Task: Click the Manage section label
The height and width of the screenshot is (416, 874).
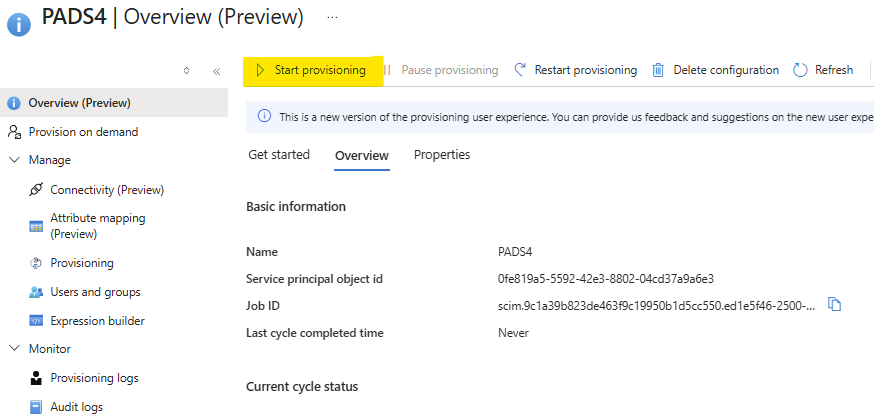Action: pyautogui.click(x=50, y=160)
